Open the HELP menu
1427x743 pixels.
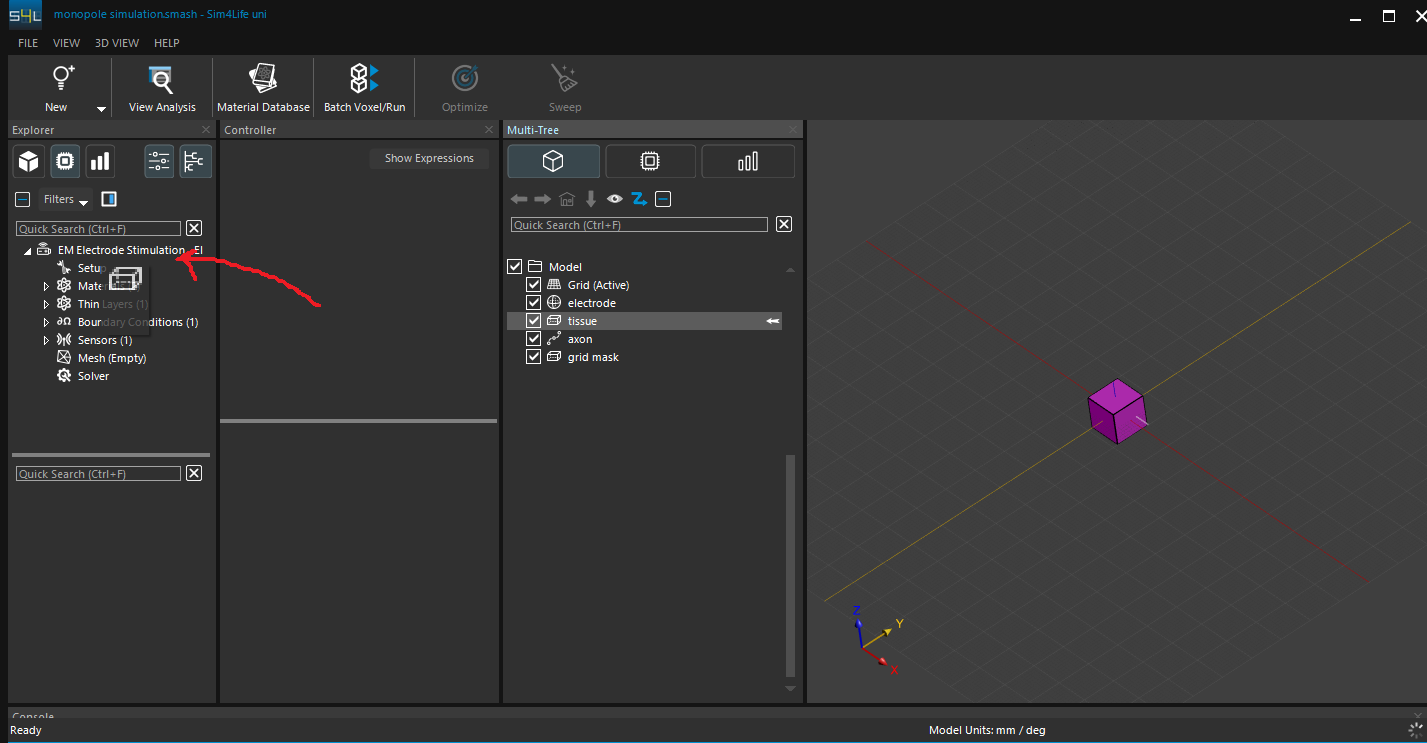pyautogui.click(x=167, y=43)
